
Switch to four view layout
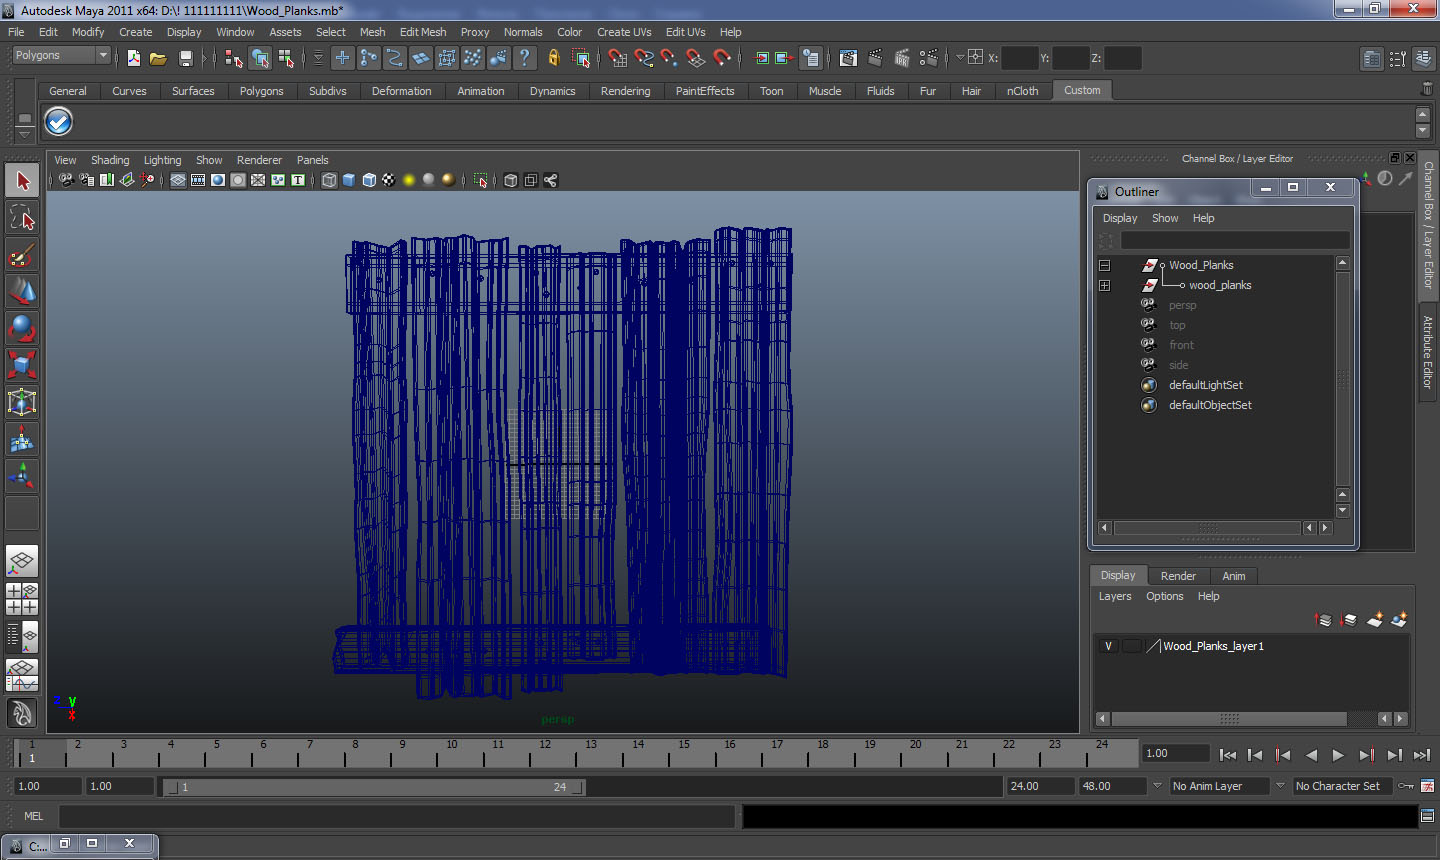pos(22,598)
